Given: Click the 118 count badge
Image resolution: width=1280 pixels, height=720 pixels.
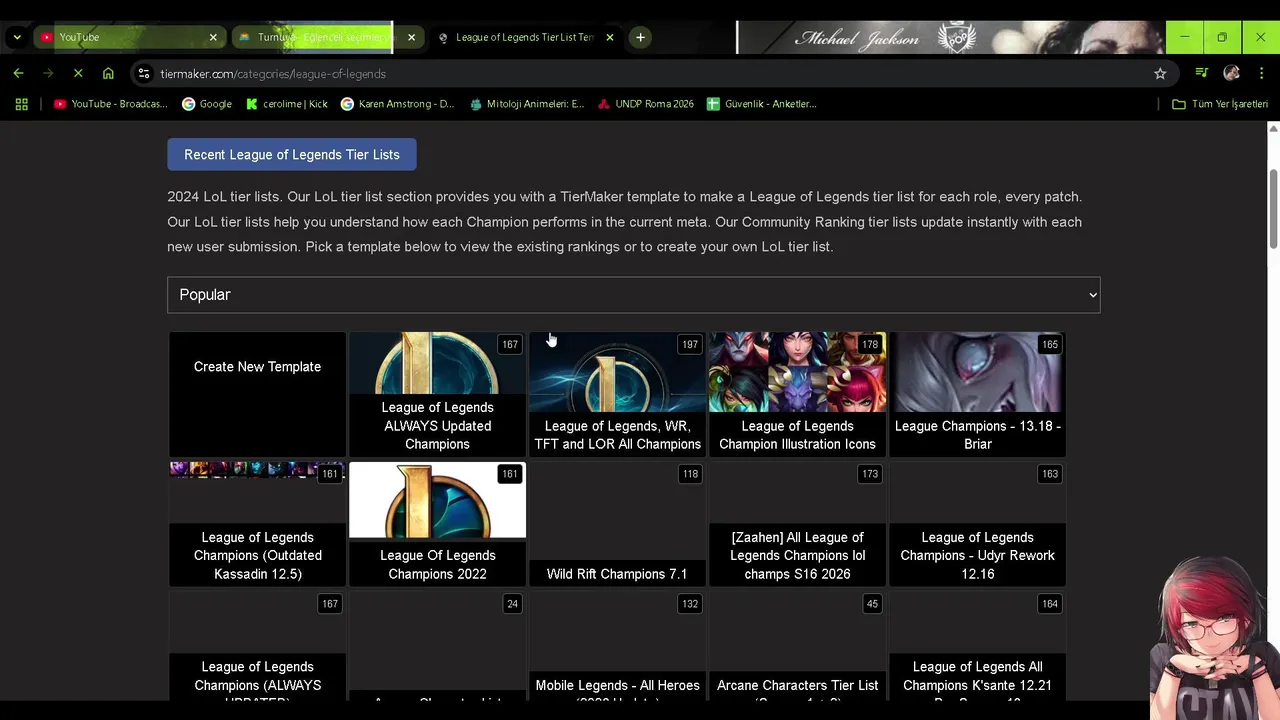Looking at the screenshot, I should click(689, 474).
